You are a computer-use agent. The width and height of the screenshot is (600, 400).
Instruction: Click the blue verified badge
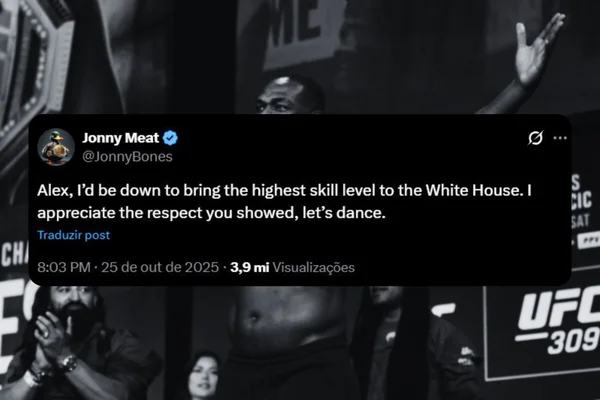tap(171, 138)
